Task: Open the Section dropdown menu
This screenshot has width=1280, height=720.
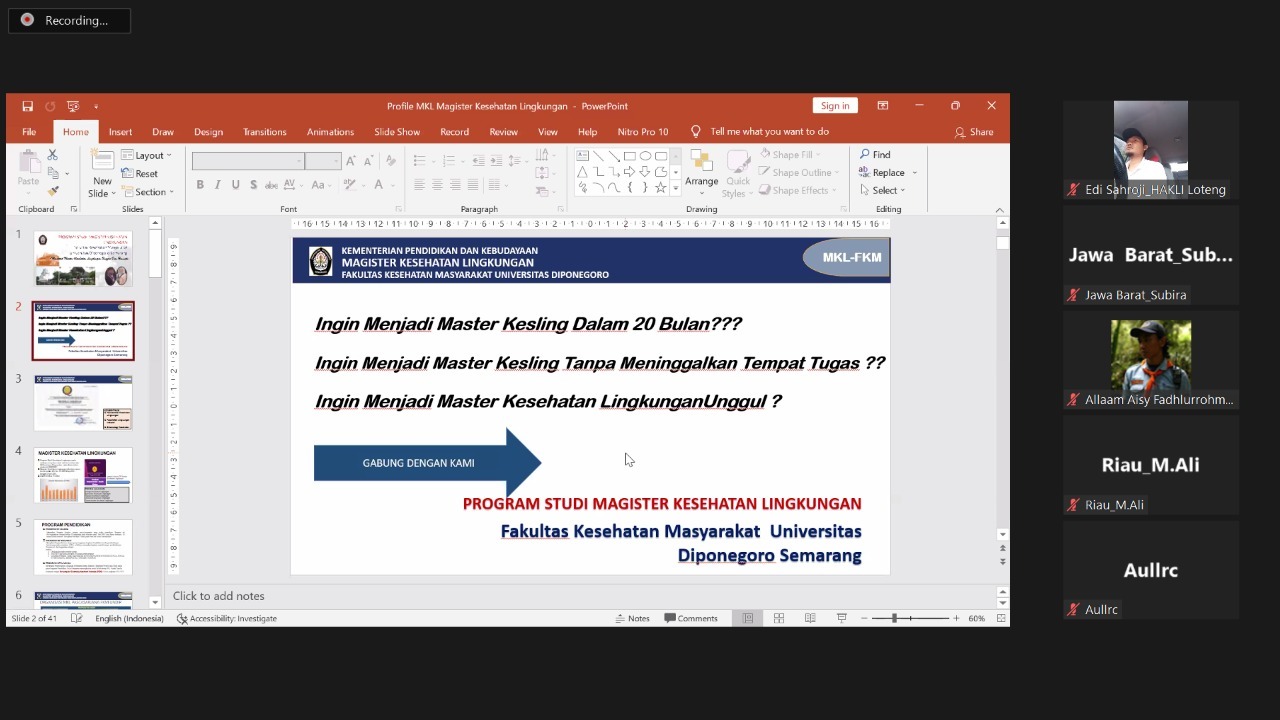Action: pyautogui.click(x=148, y=192)
